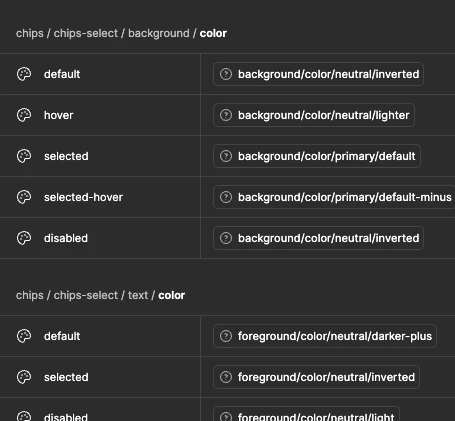Click palette icon beside text selected variable

click(24, 377)
